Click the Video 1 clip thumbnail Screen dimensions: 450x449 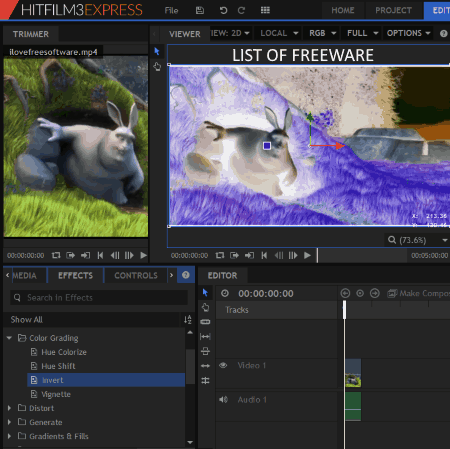tap(353, 373)
